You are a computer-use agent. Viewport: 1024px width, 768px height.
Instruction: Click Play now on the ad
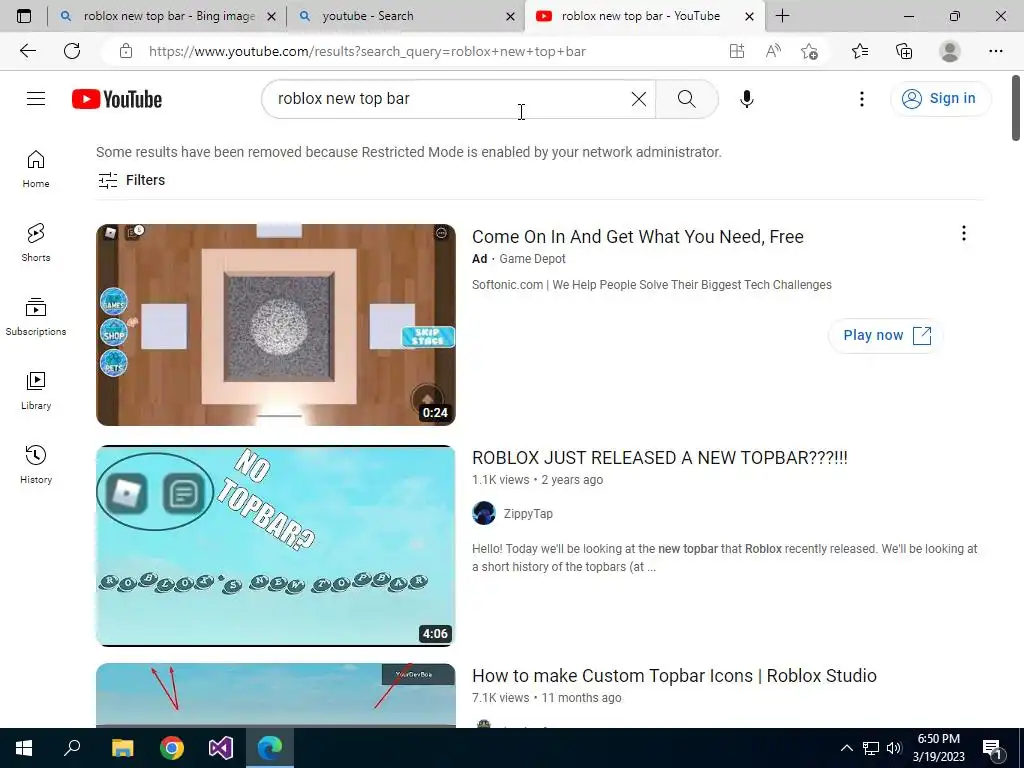pyautogui.click(x=886, y=336)
